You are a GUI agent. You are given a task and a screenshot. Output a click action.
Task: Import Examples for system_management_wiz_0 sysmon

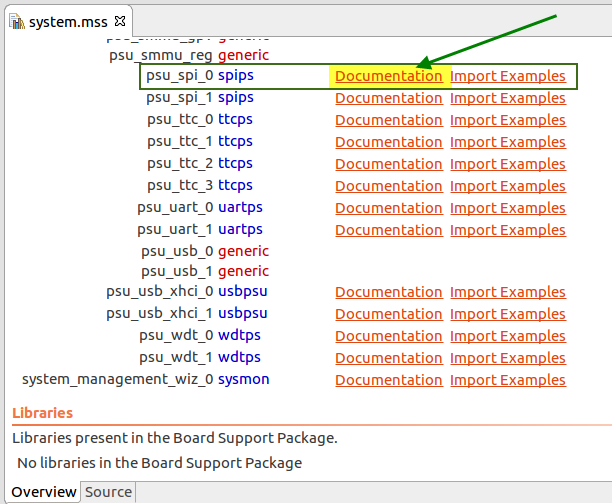[508, 380]
